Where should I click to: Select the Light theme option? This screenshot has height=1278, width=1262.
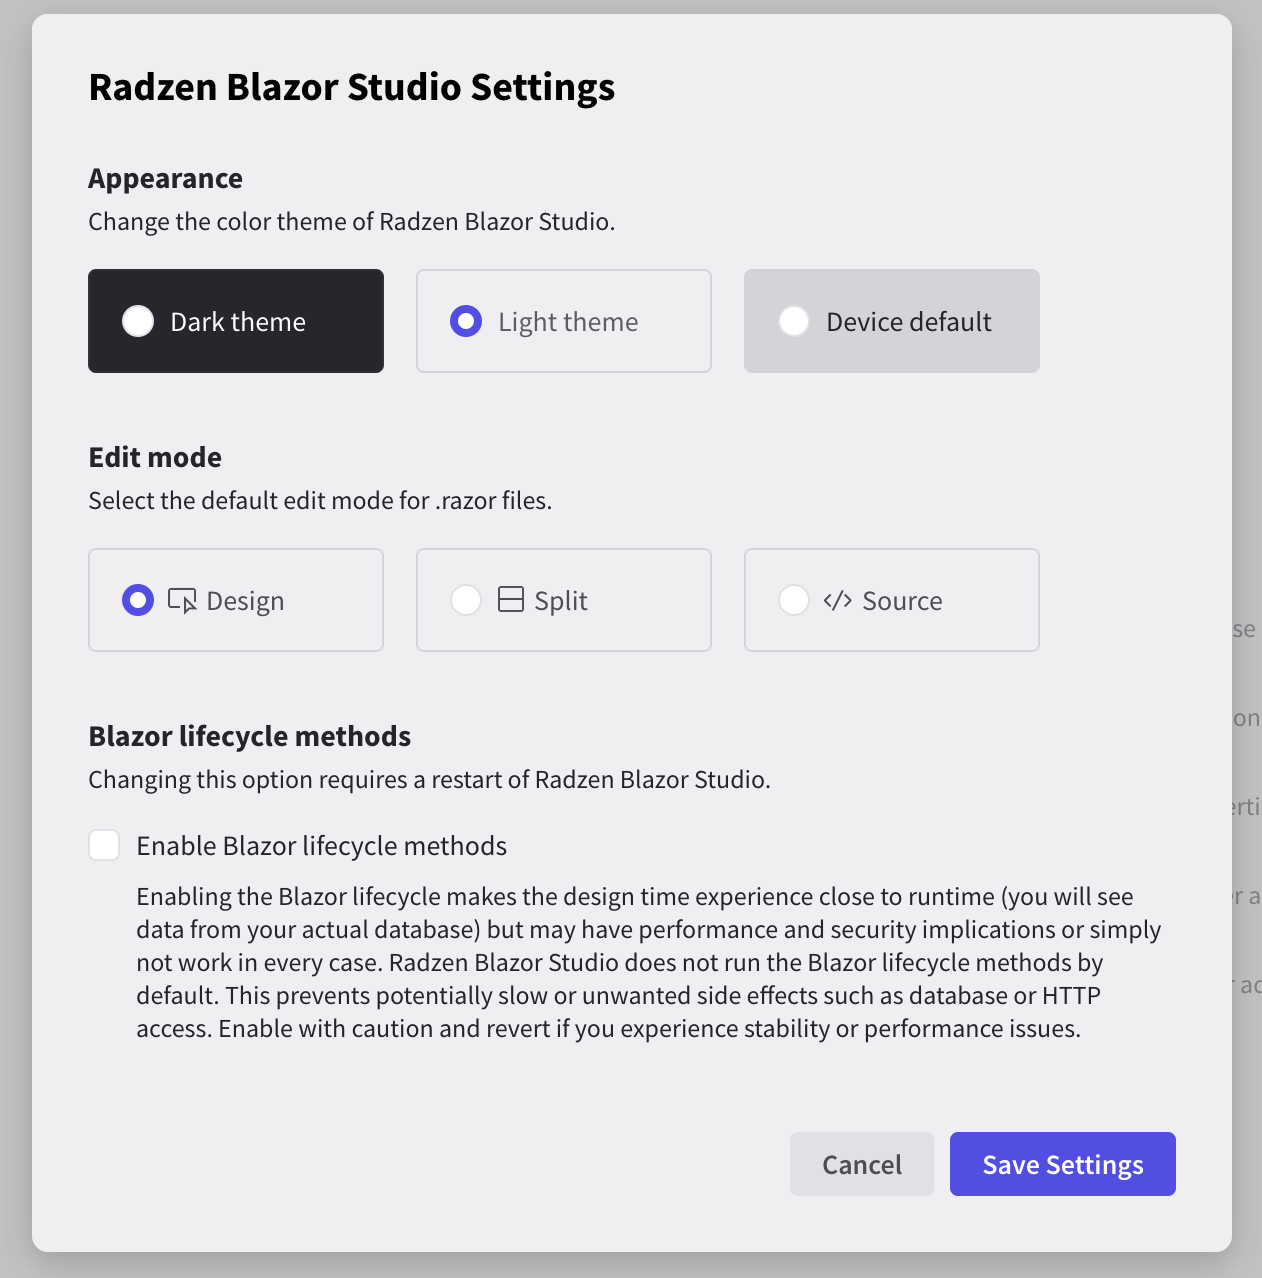click(x=563, y=321)
